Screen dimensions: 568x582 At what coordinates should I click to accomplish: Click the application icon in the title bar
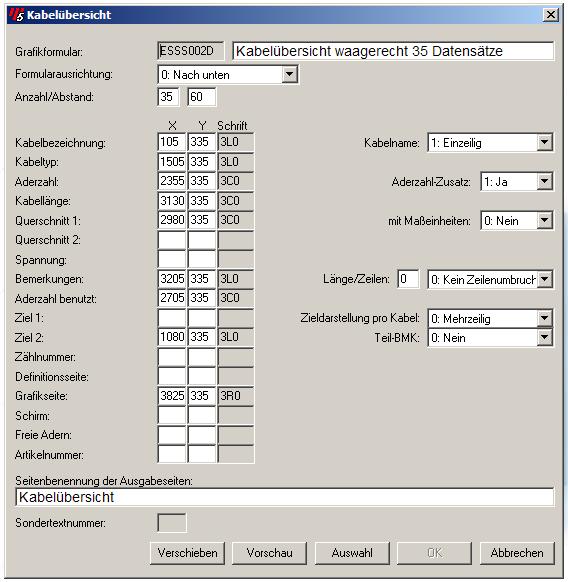coord(16,15)
